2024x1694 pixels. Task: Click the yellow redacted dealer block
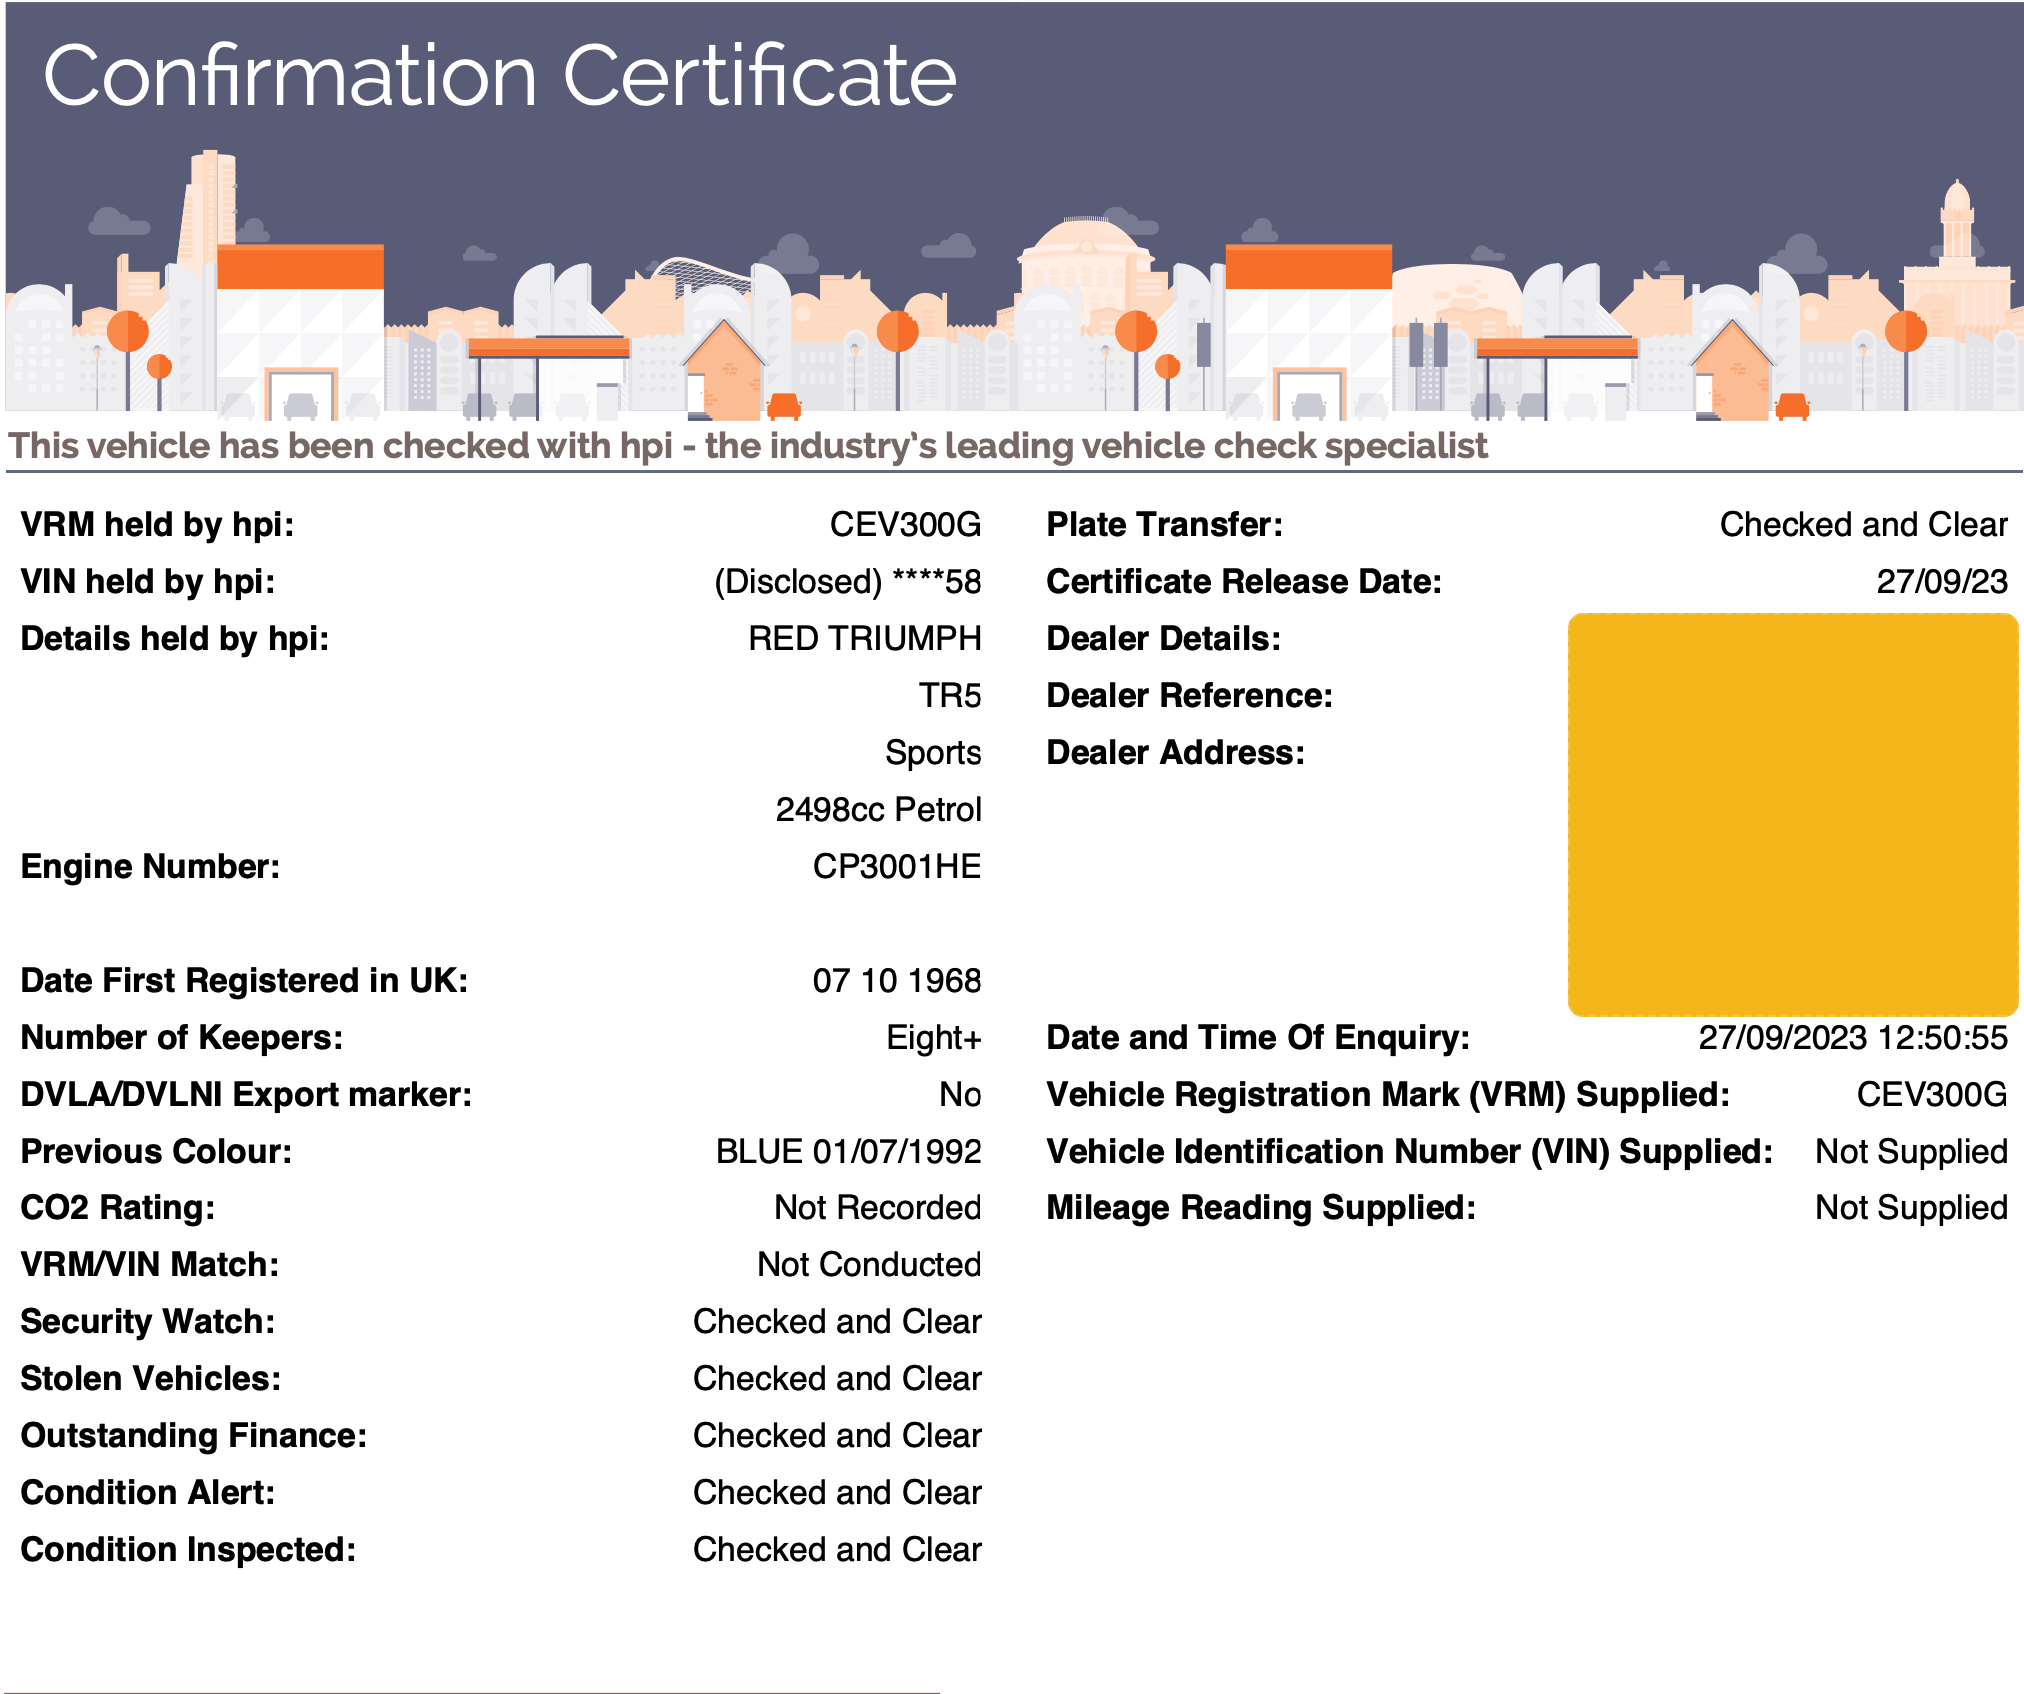[1793, 815]
